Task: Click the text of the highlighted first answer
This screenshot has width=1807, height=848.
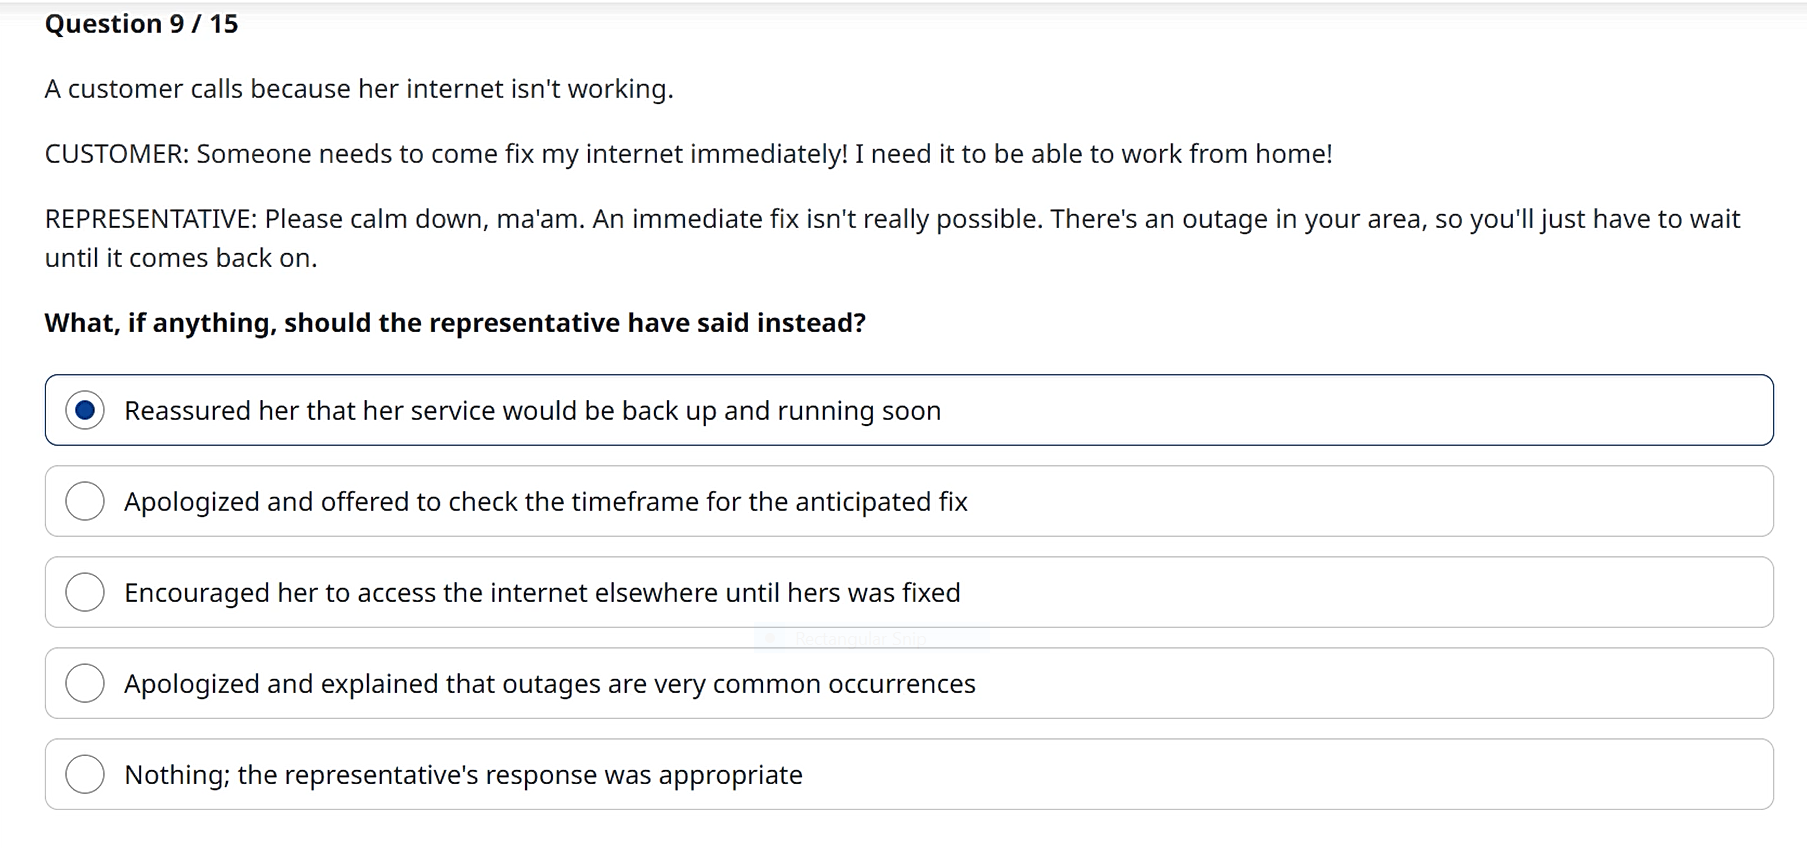Action: [x=532, y=410]
